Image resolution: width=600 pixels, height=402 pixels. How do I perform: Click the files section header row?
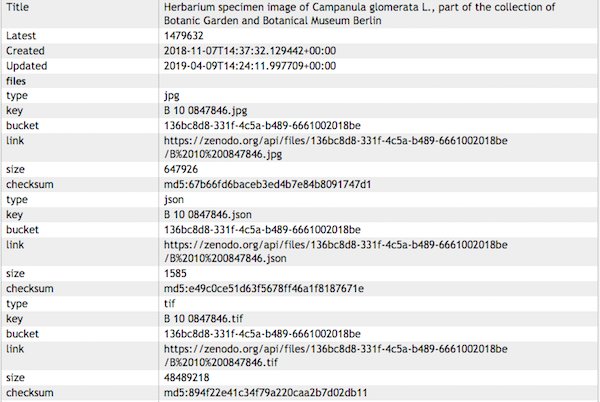point(300,81)
